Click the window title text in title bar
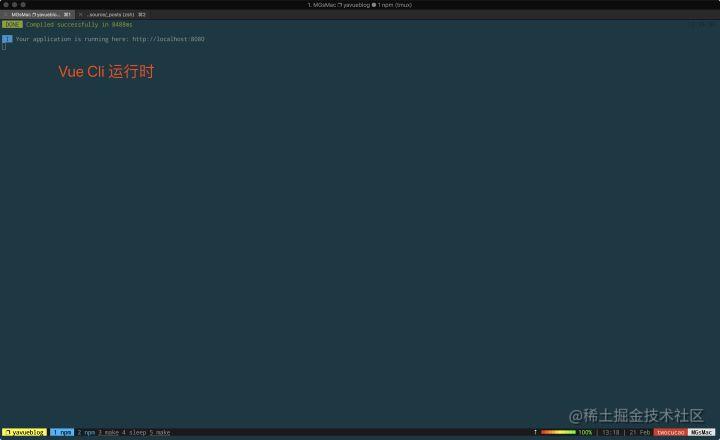Screen dimensions: 720x440 click(x=360, y=5)
